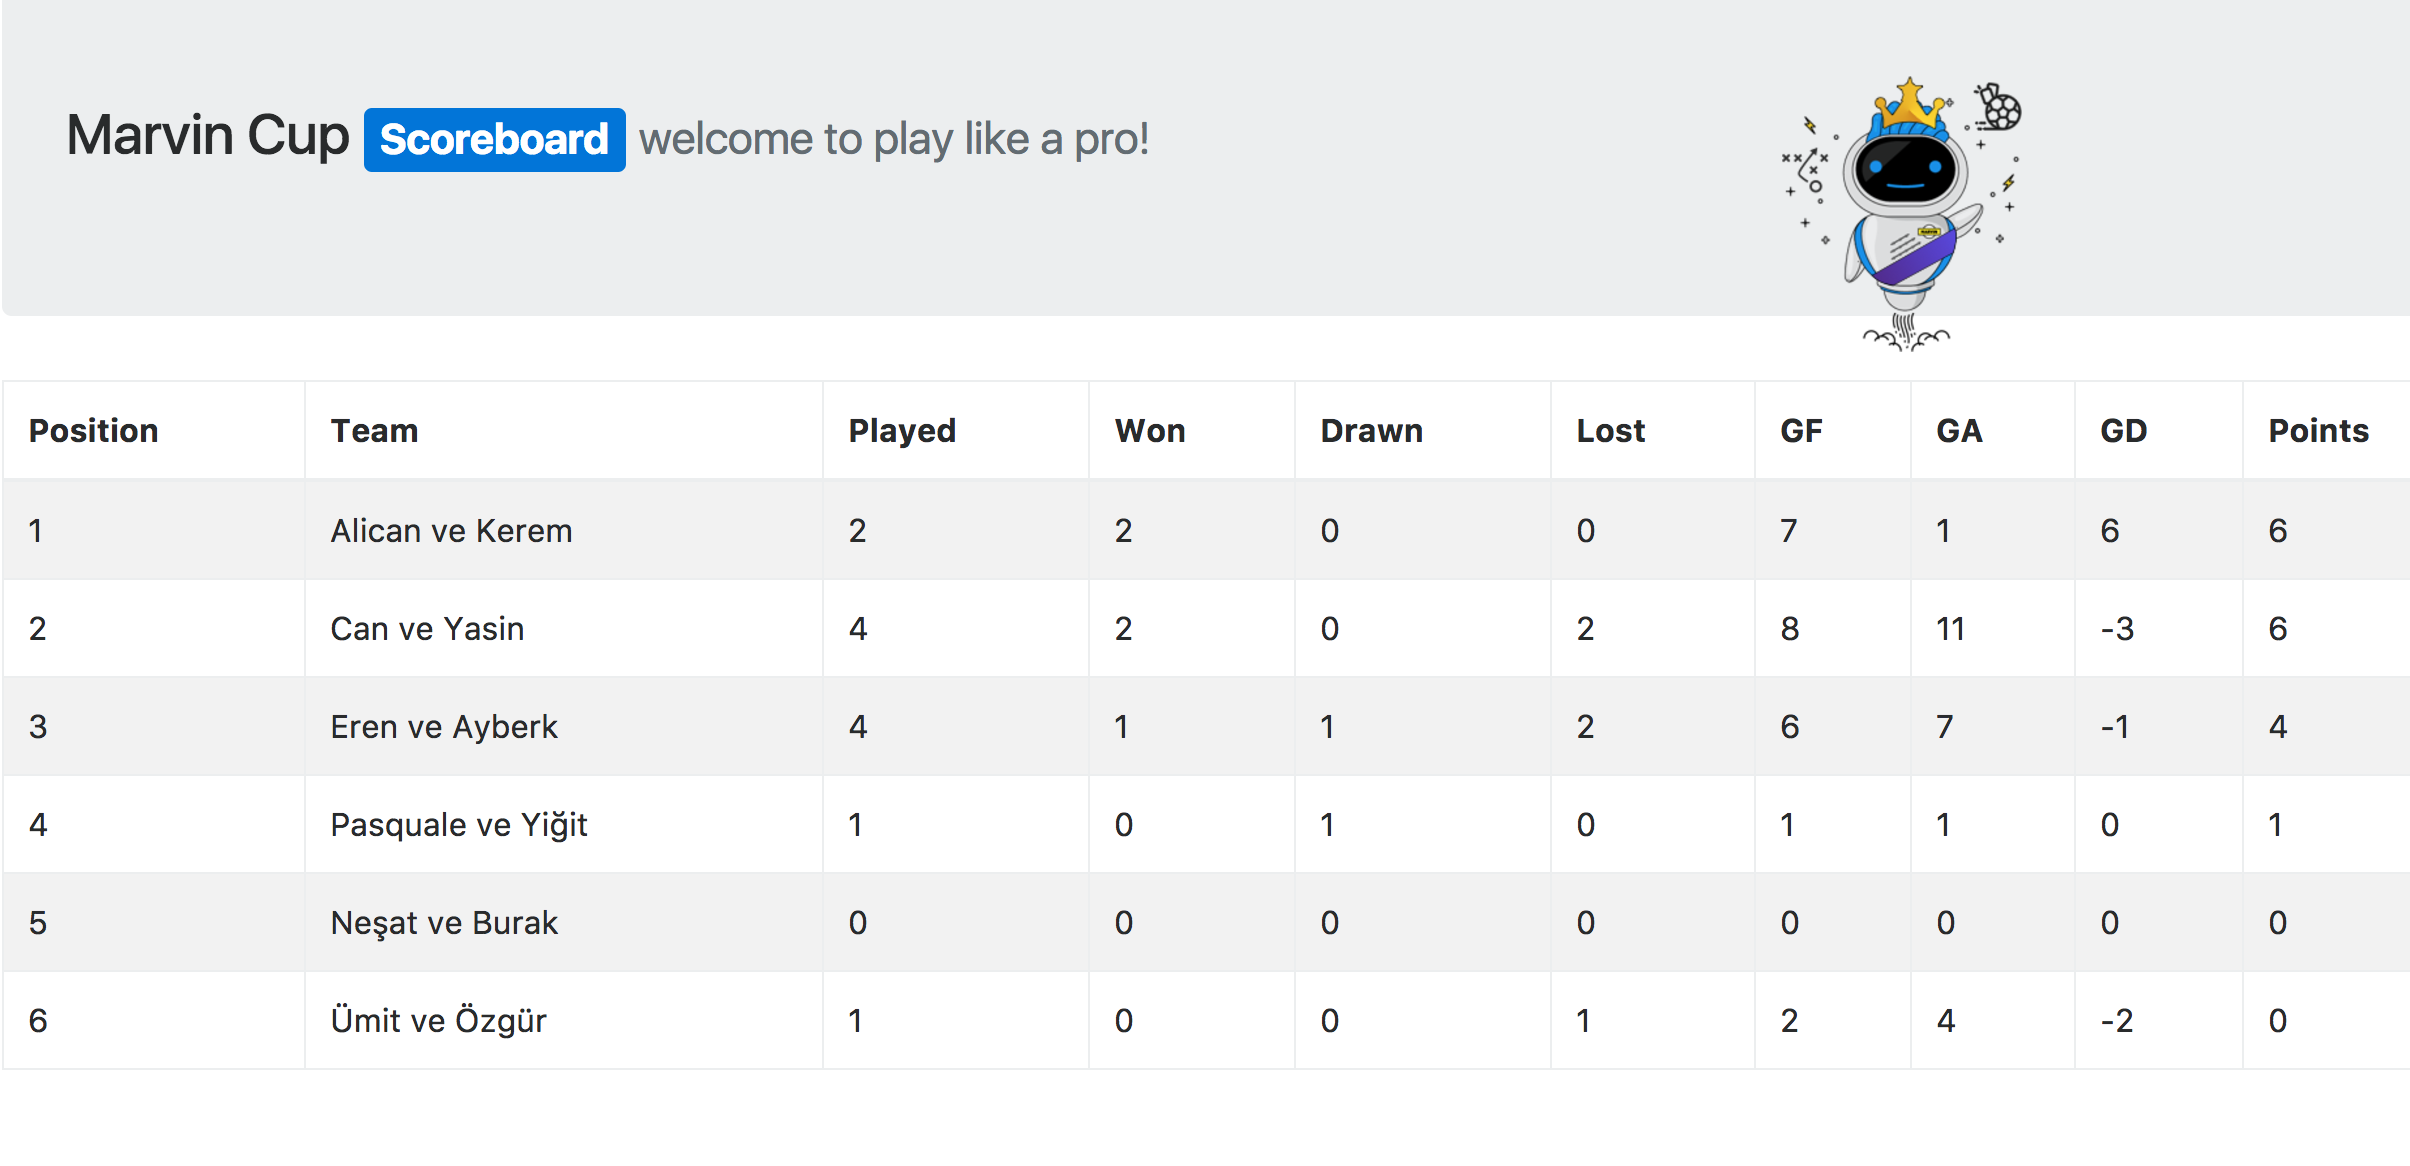
Task: Select the Position column header
Action: point(94,431)
